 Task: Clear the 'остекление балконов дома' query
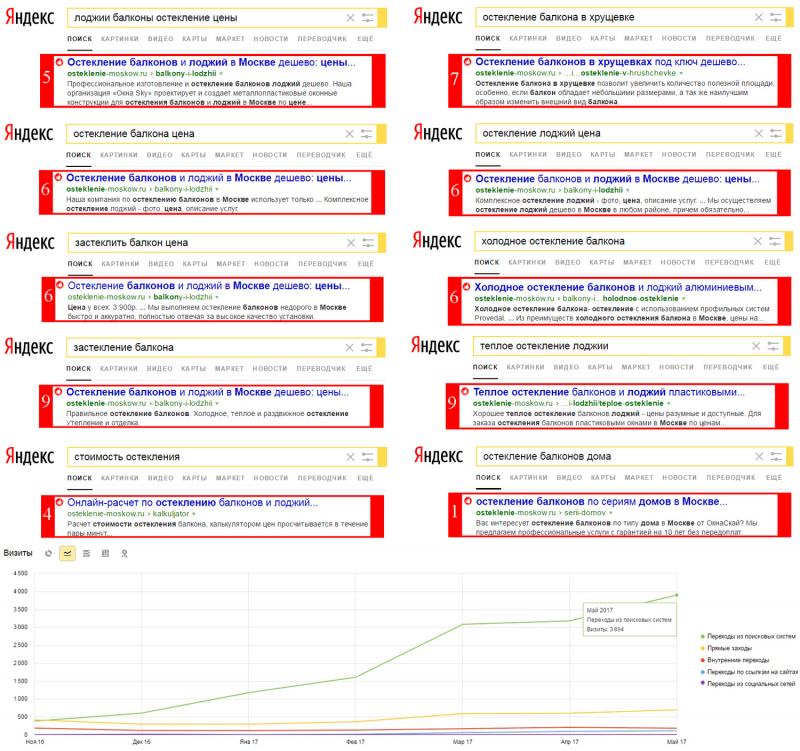[x=759, y=456]
